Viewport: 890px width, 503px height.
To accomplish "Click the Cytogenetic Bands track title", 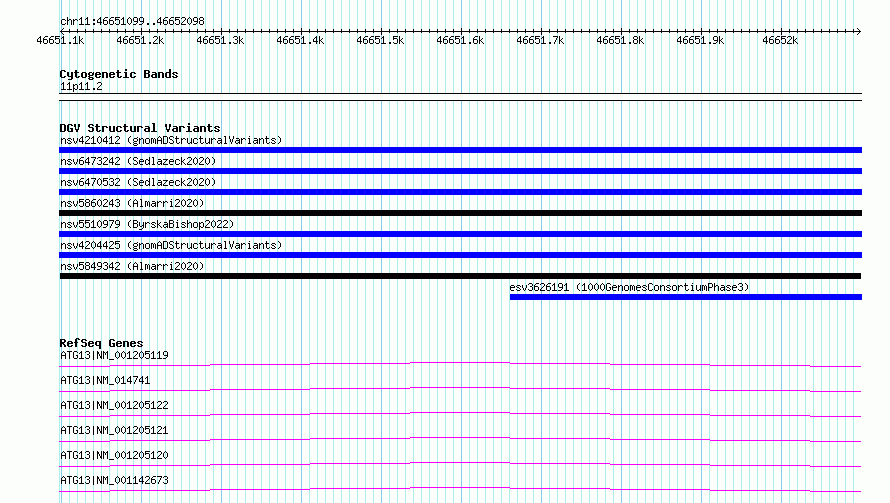I will [x=119, y=74].
